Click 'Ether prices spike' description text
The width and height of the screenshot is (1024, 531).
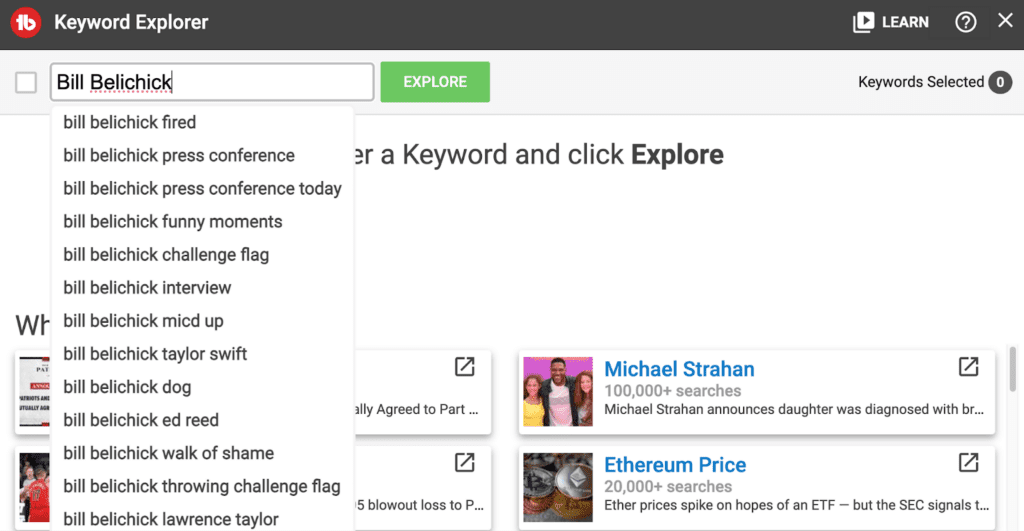796,506
